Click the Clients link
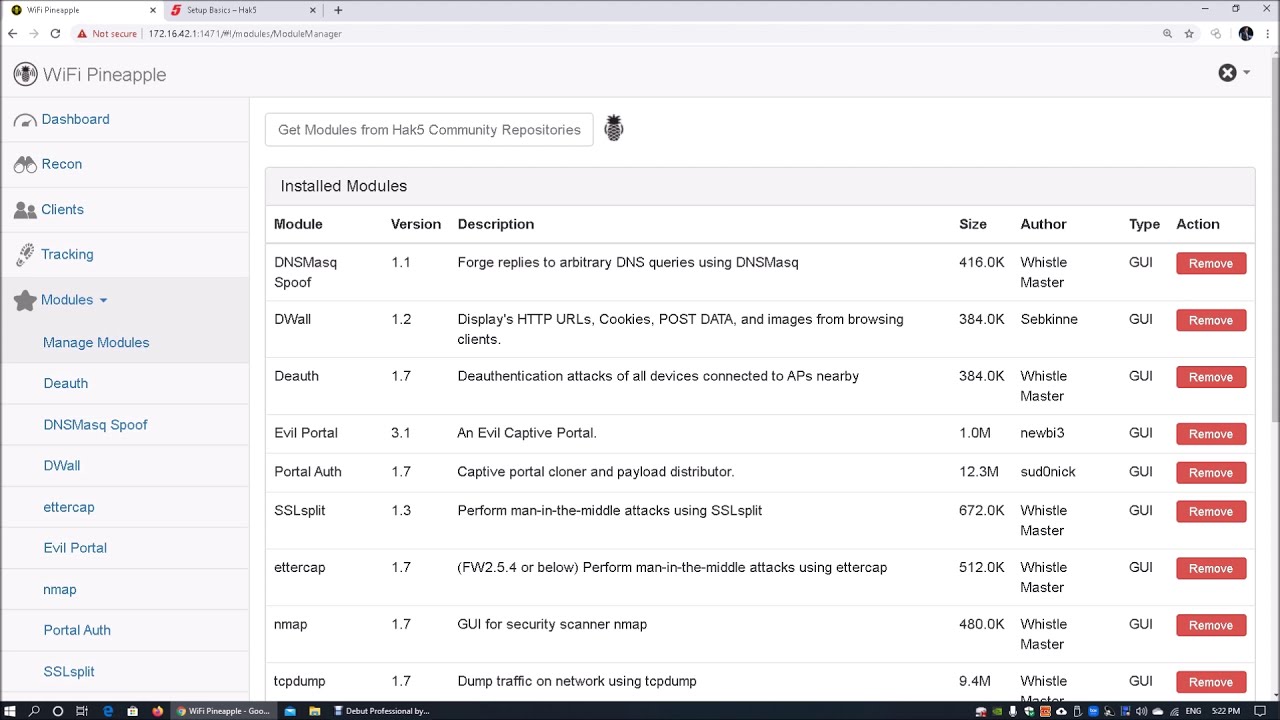 coord(62,209)
